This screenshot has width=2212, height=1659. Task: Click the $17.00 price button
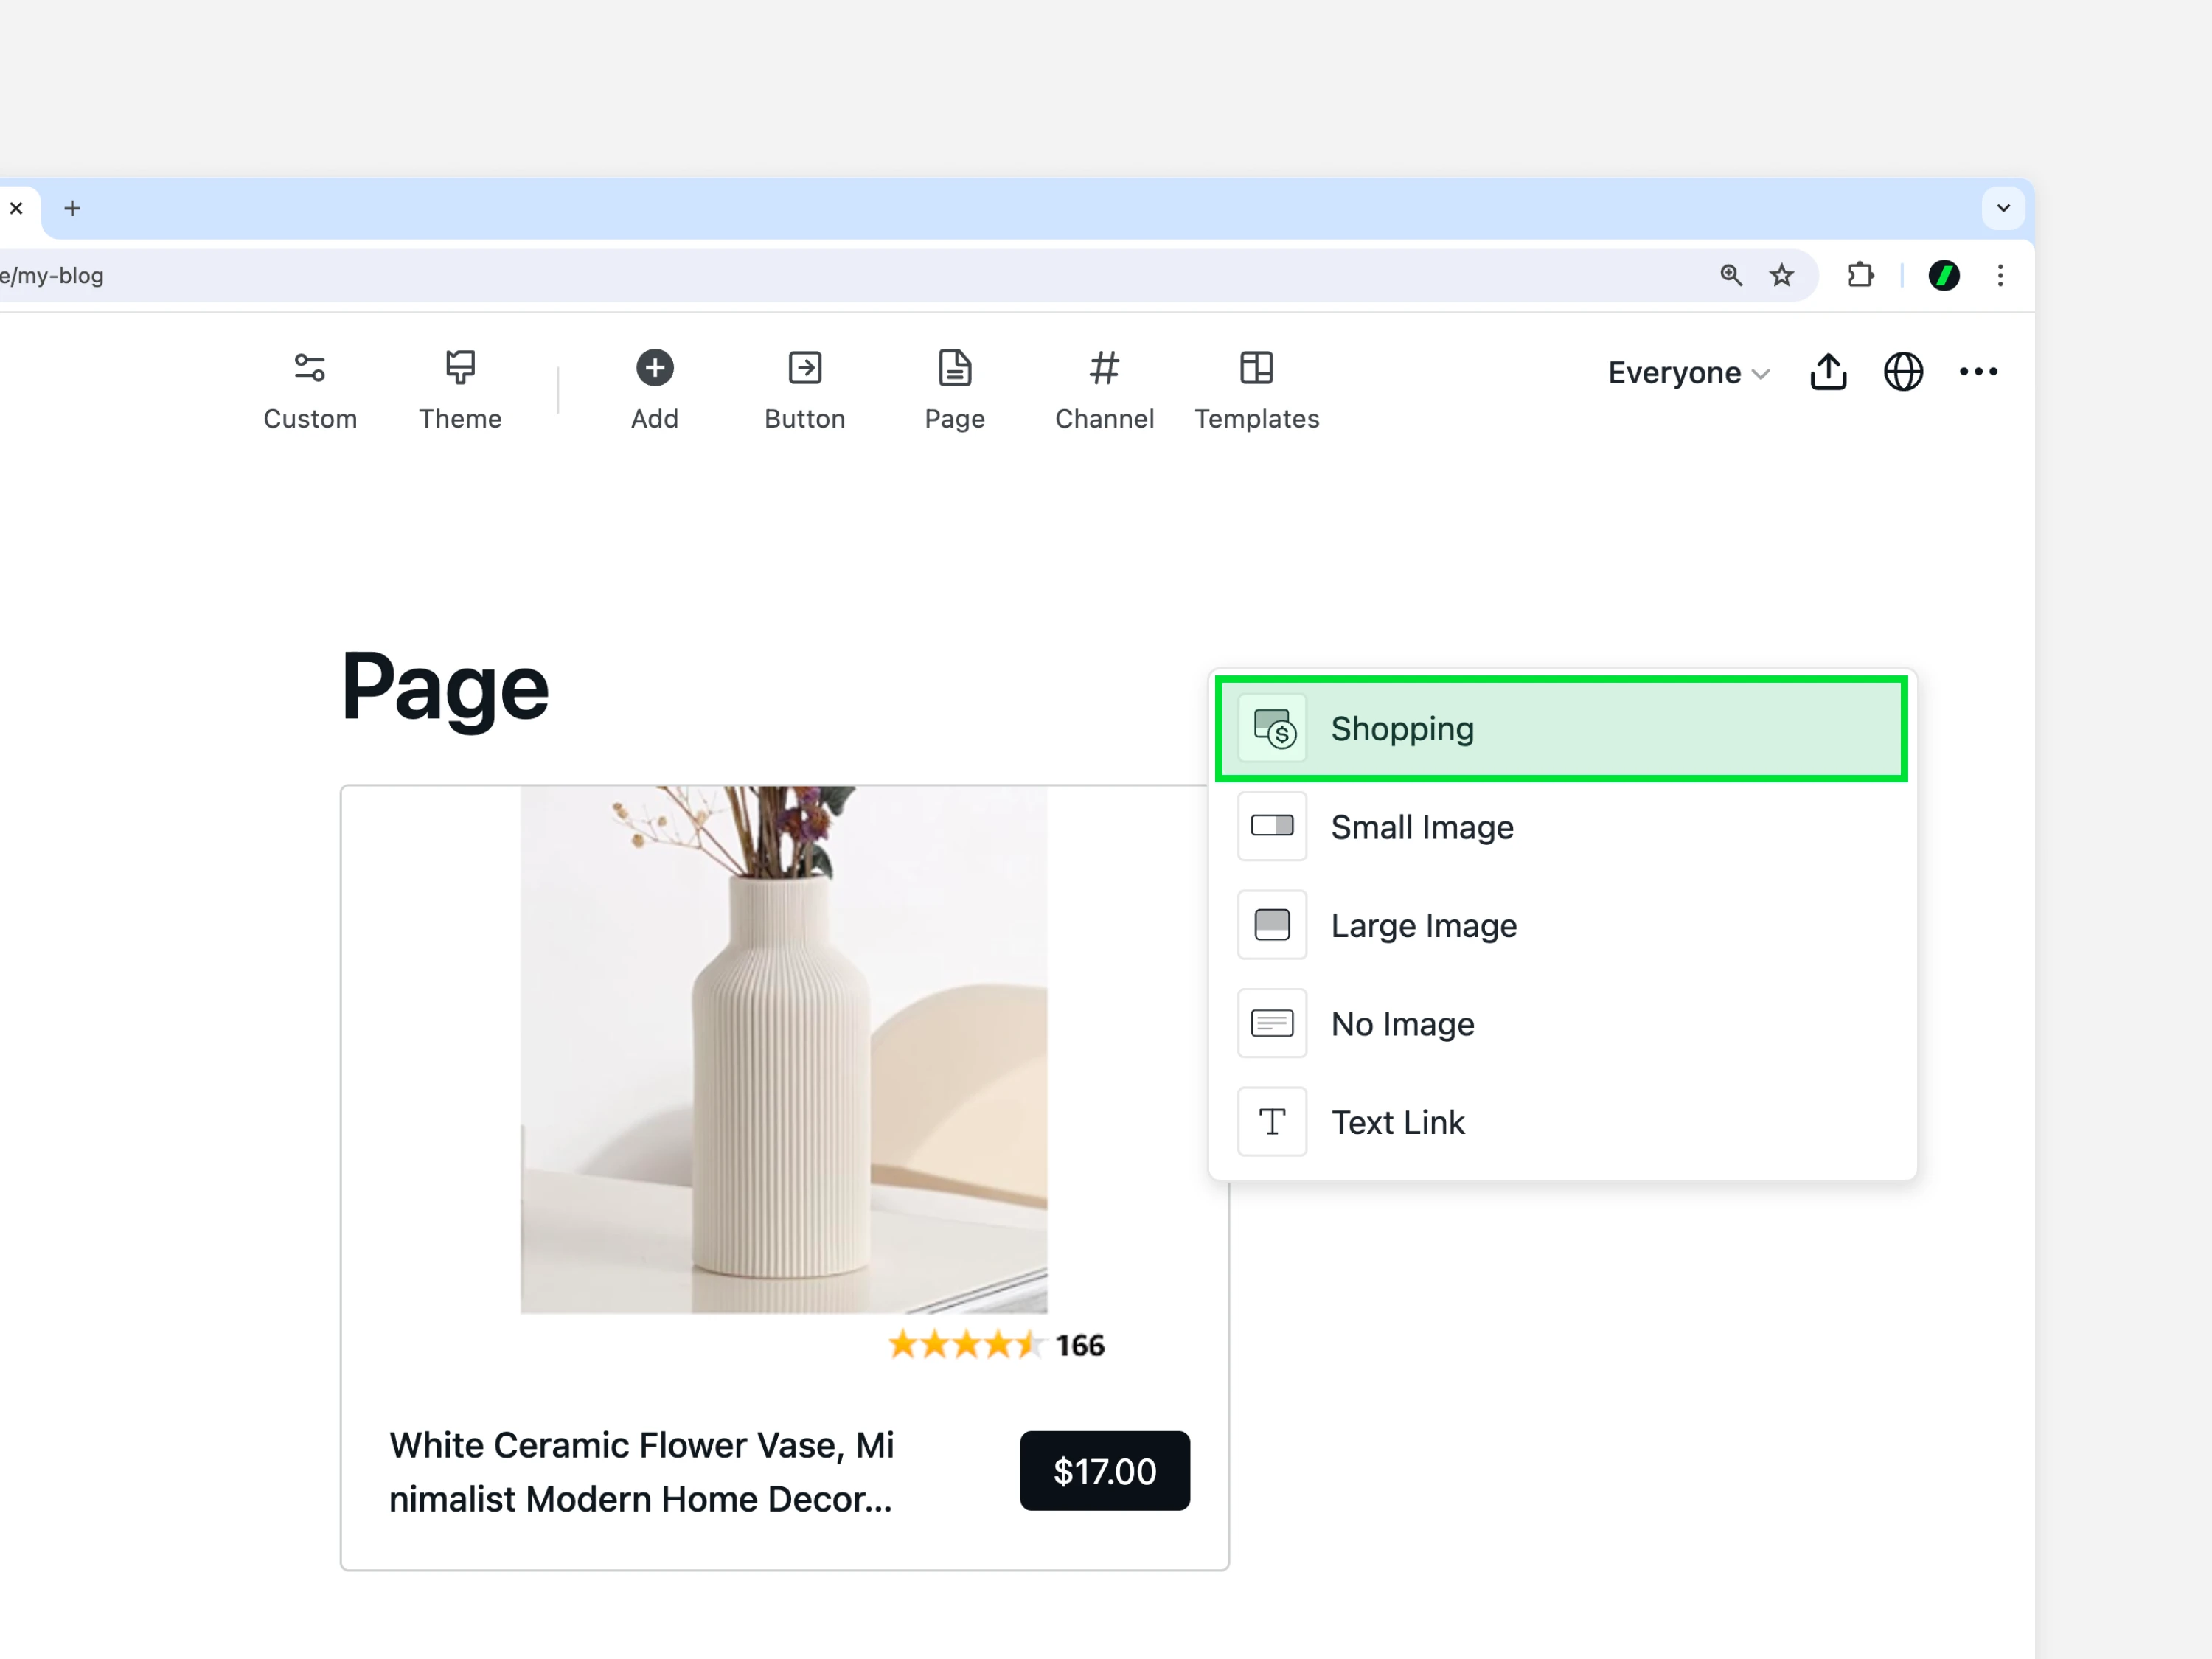tap(1104, 1471)
